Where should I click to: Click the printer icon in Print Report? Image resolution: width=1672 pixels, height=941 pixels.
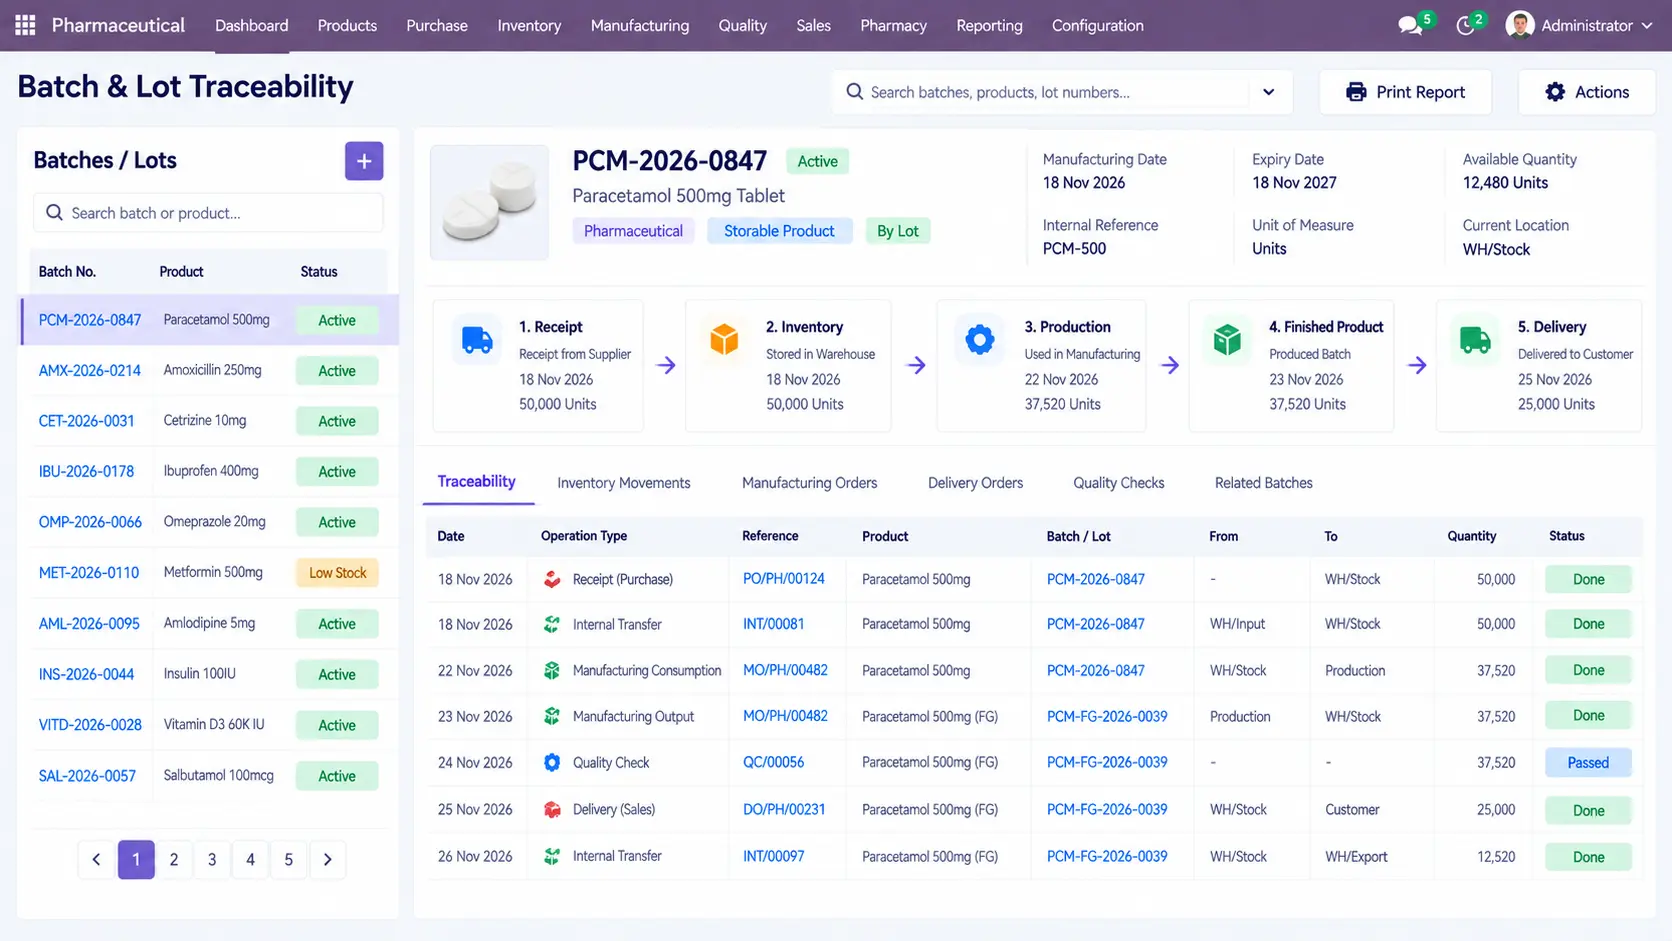click(x=1356, y=92)
